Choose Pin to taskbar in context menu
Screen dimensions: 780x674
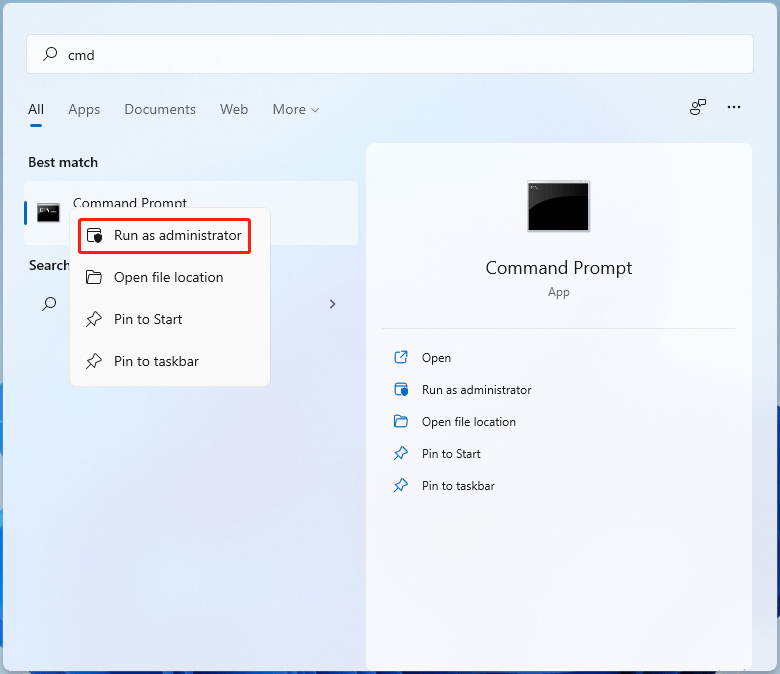pos(170,361)
